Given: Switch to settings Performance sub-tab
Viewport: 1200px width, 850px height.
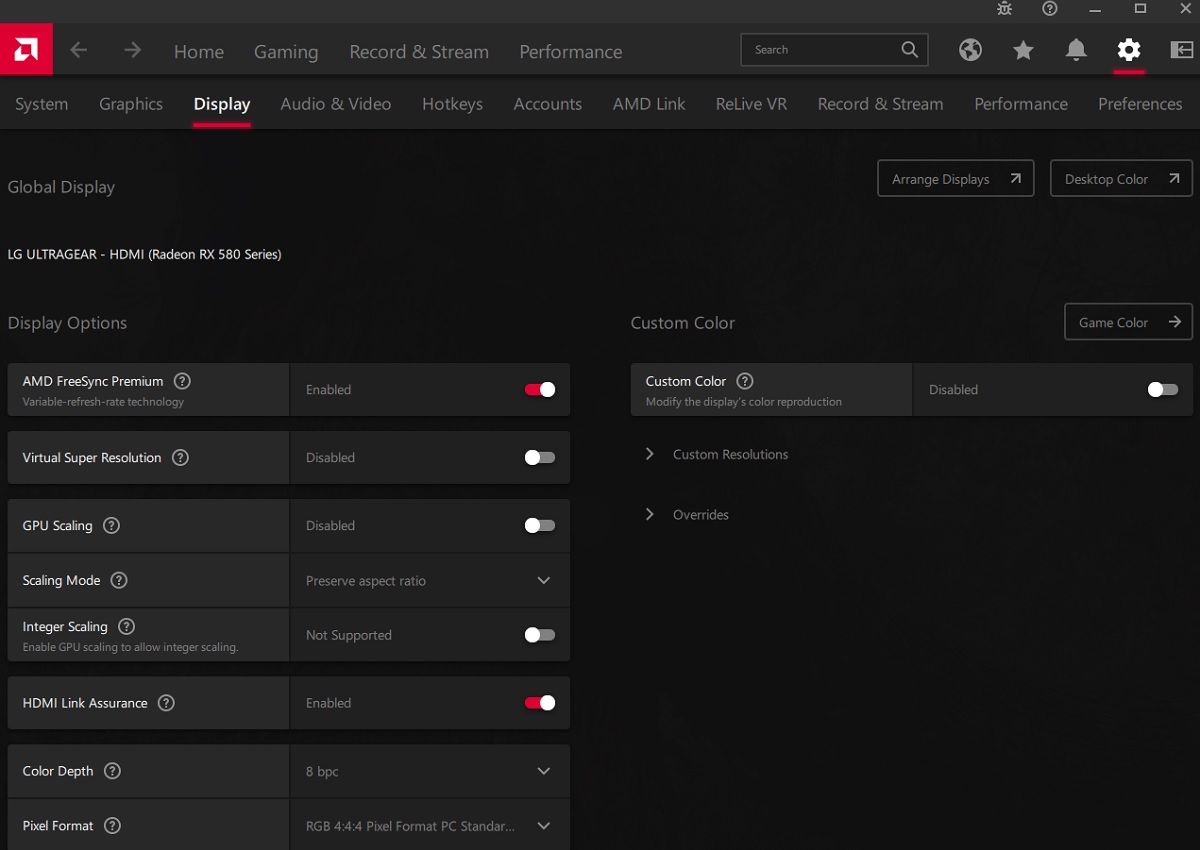Looking at the screenshot, I should [1021, 104].
